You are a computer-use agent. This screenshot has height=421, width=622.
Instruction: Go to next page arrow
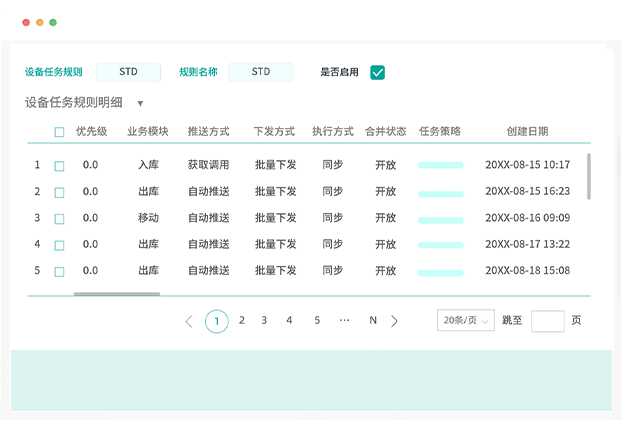pyautogui.click(x=394, y=321)
